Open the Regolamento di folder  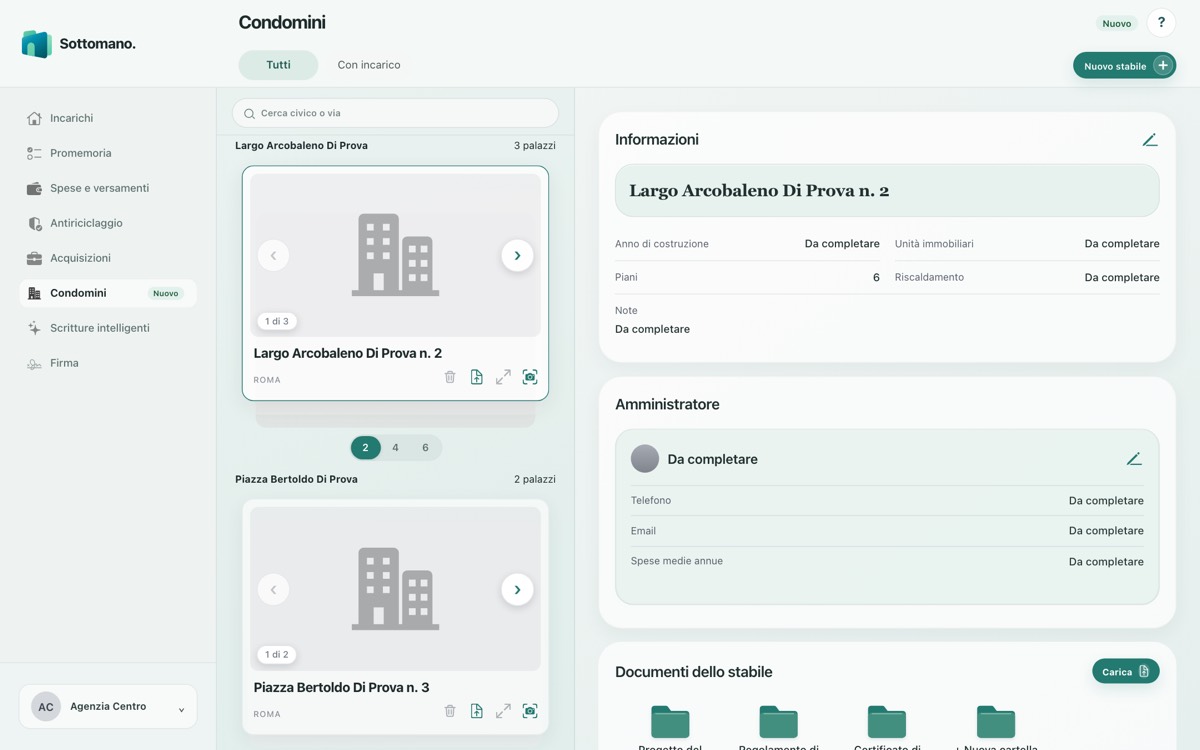point(778,727)
